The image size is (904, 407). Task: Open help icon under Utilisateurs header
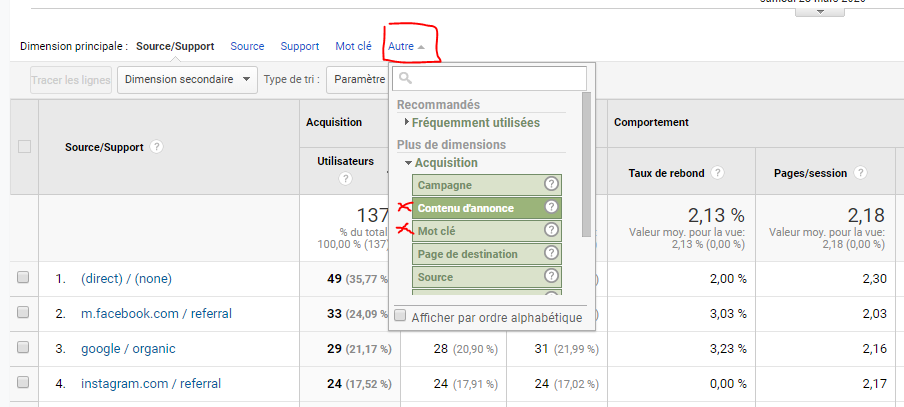pos(345,179)
